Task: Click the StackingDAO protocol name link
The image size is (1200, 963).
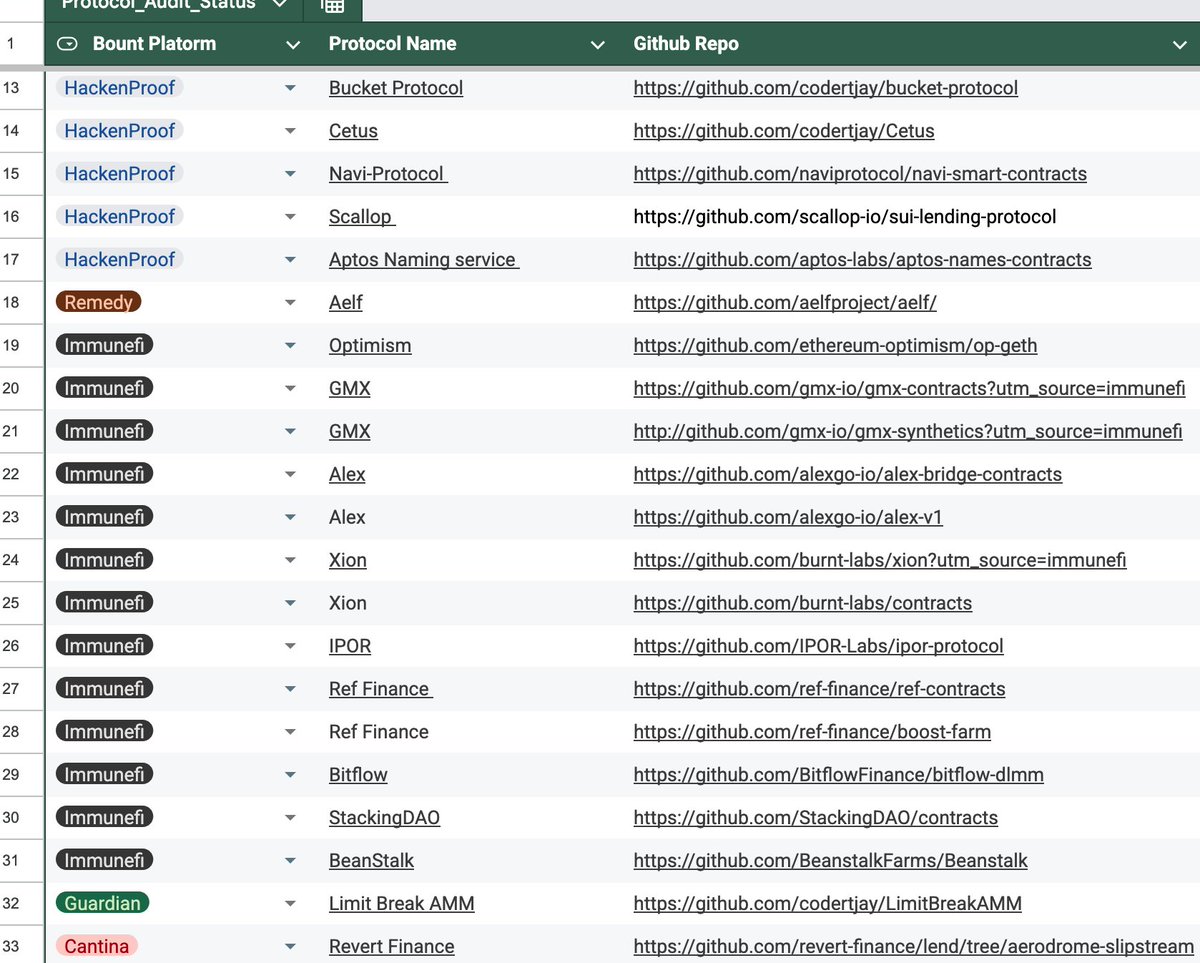Action: 384,819
